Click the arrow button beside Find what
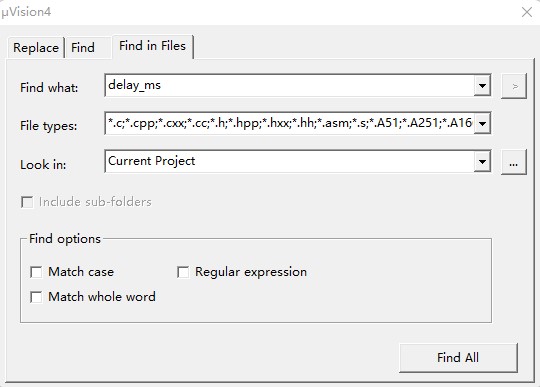Viewport: 540px width, 387px height. [x=513, y=86]
